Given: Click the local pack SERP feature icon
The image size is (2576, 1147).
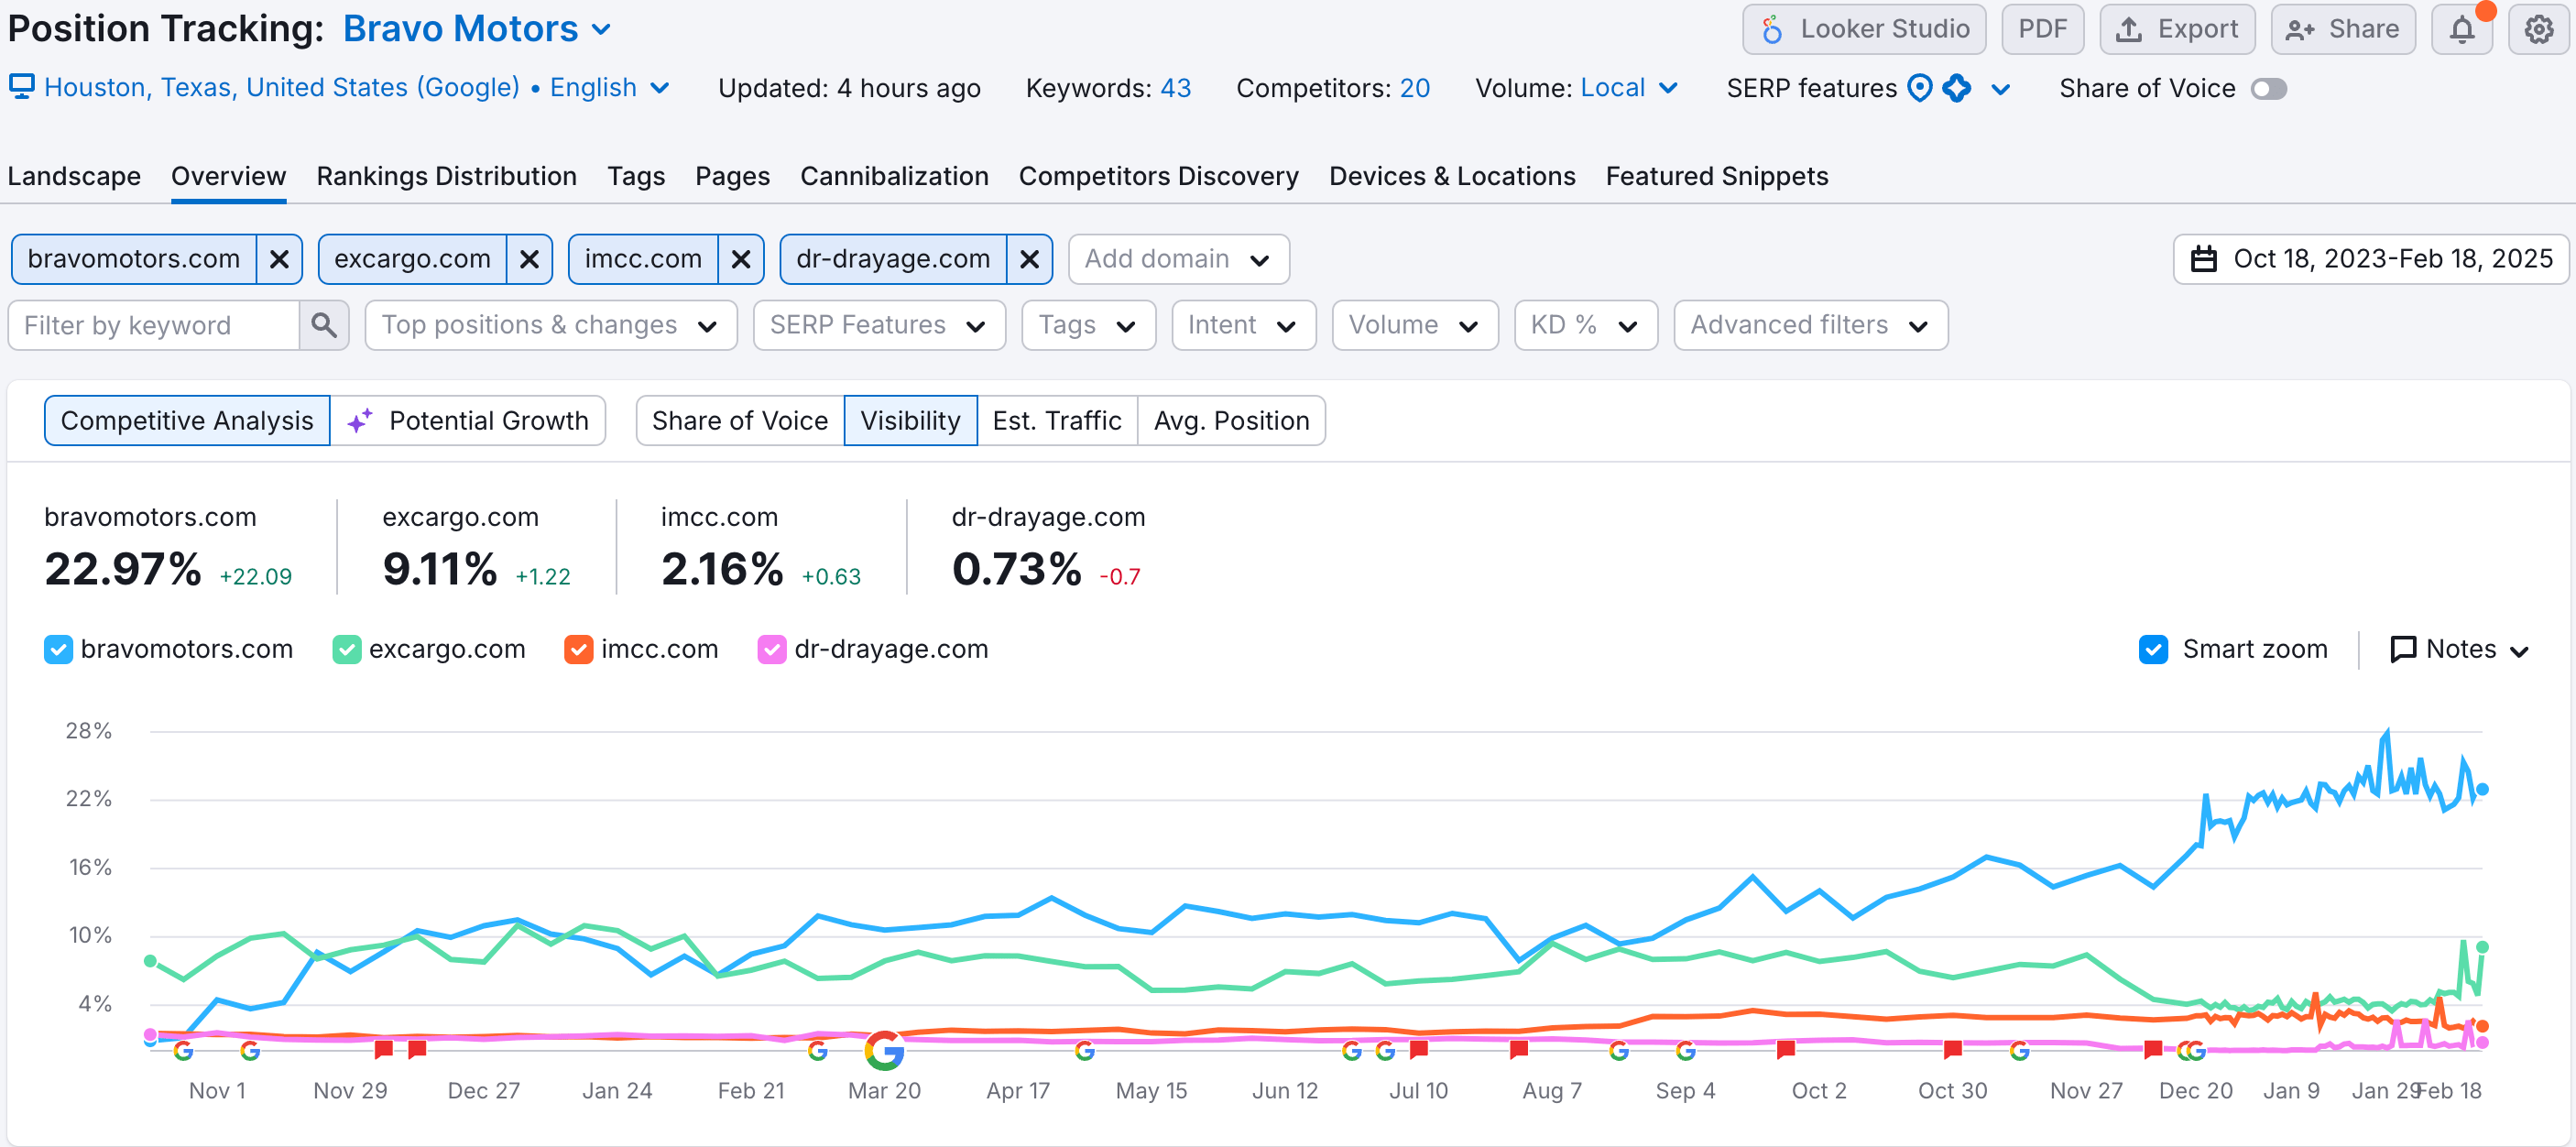Looking at the screenshot, I should point(1919,88).
